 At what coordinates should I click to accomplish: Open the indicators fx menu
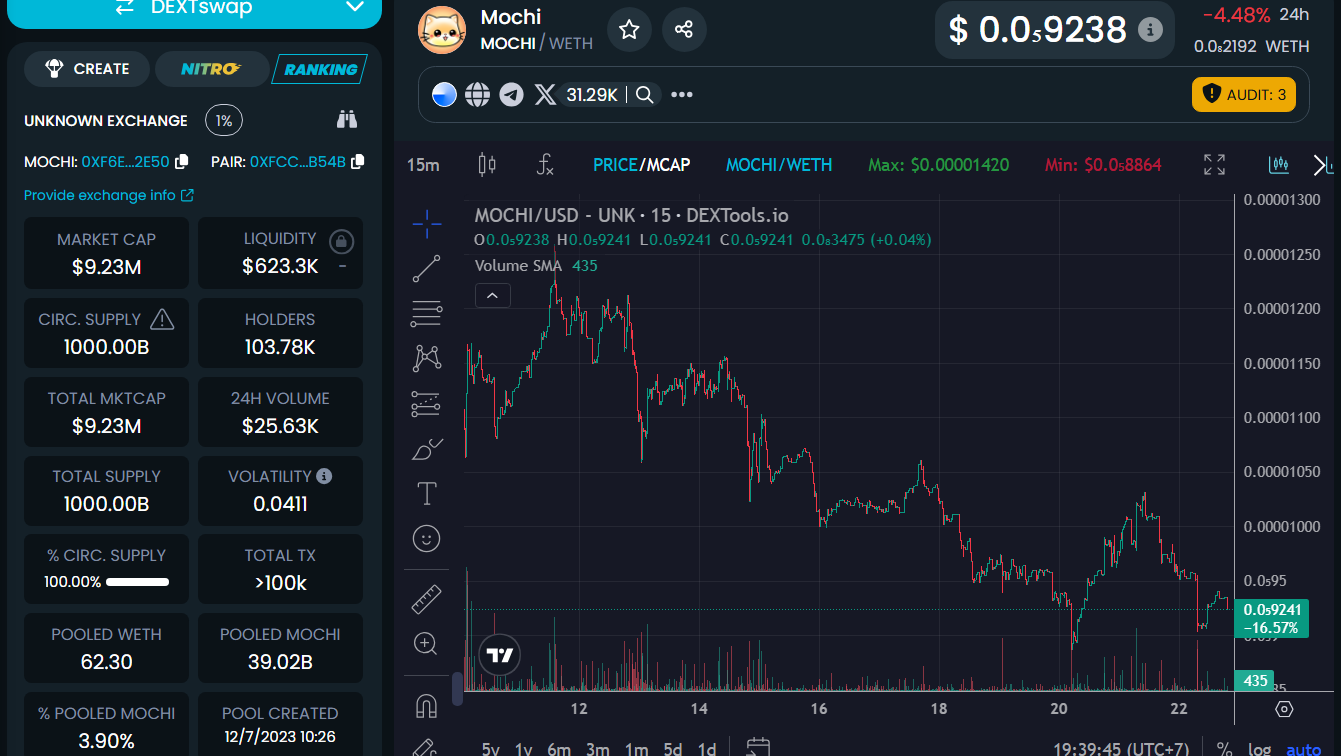pyautogui.click(x=546, y=165)
